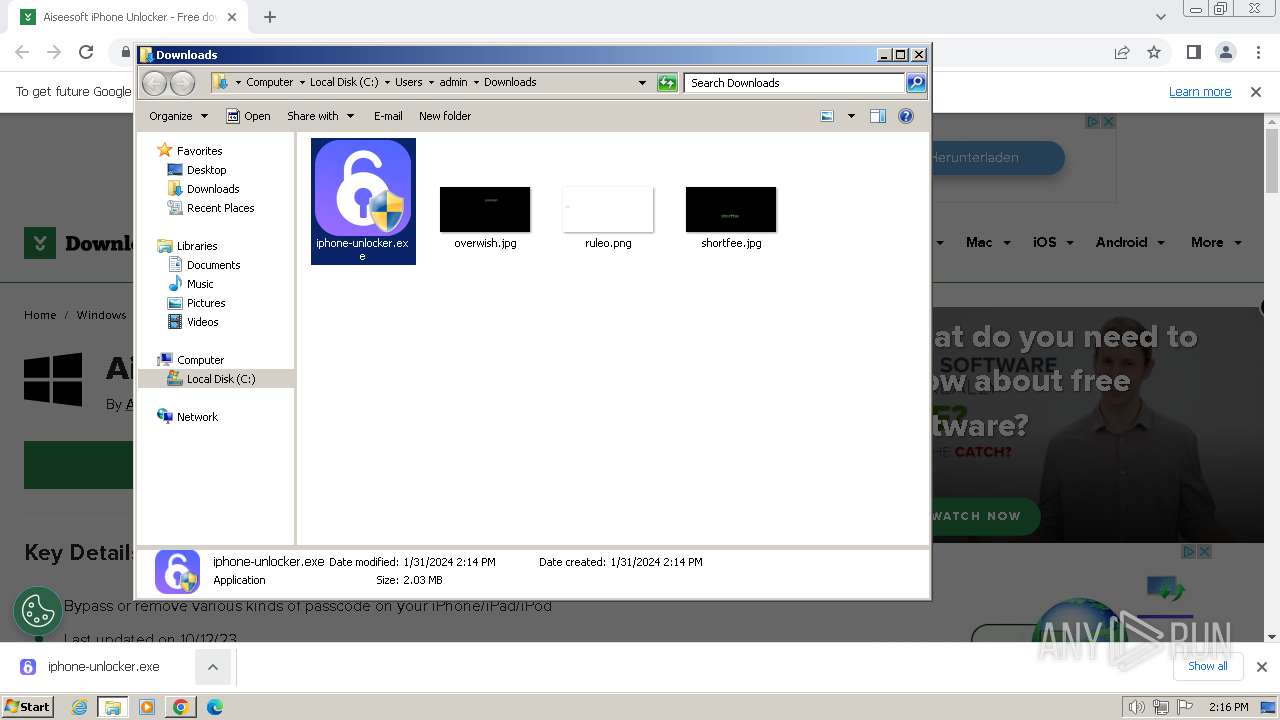Open the address bar history dropdown
Viewport: 1280px width, 720px height.
642,83
